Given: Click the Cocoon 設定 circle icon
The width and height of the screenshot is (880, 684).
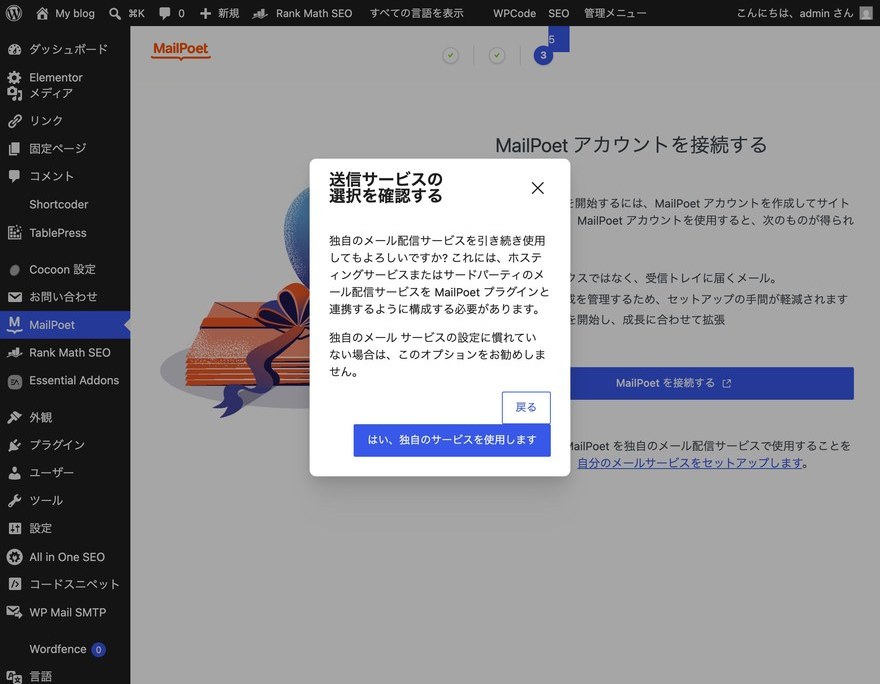Looking at the screenshot, I should coord(15,270).
